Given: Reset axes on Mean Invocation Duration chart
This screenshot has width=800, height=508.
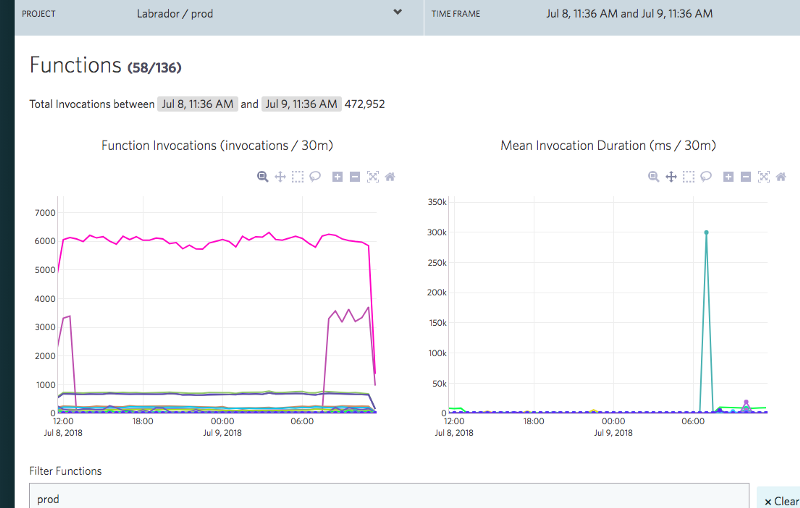Looking at the screenshot, I should (781, 176).
